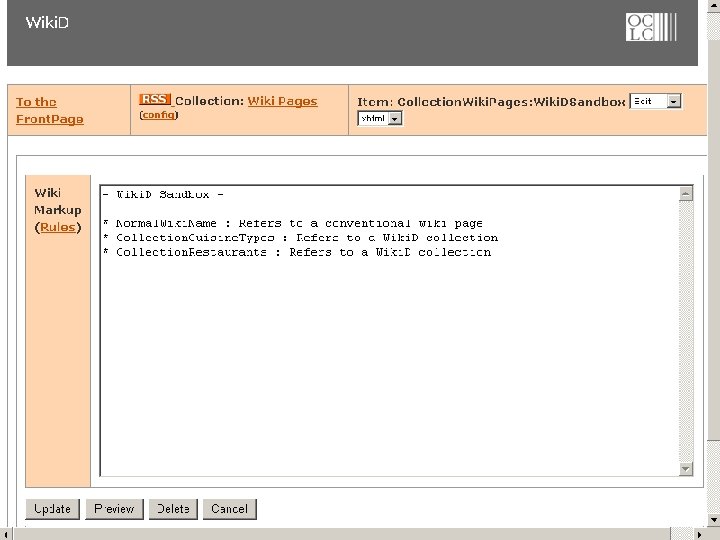The image size is (720, 540).
Task: Click the page scrollbar down arrow
Action: [714, 520]
